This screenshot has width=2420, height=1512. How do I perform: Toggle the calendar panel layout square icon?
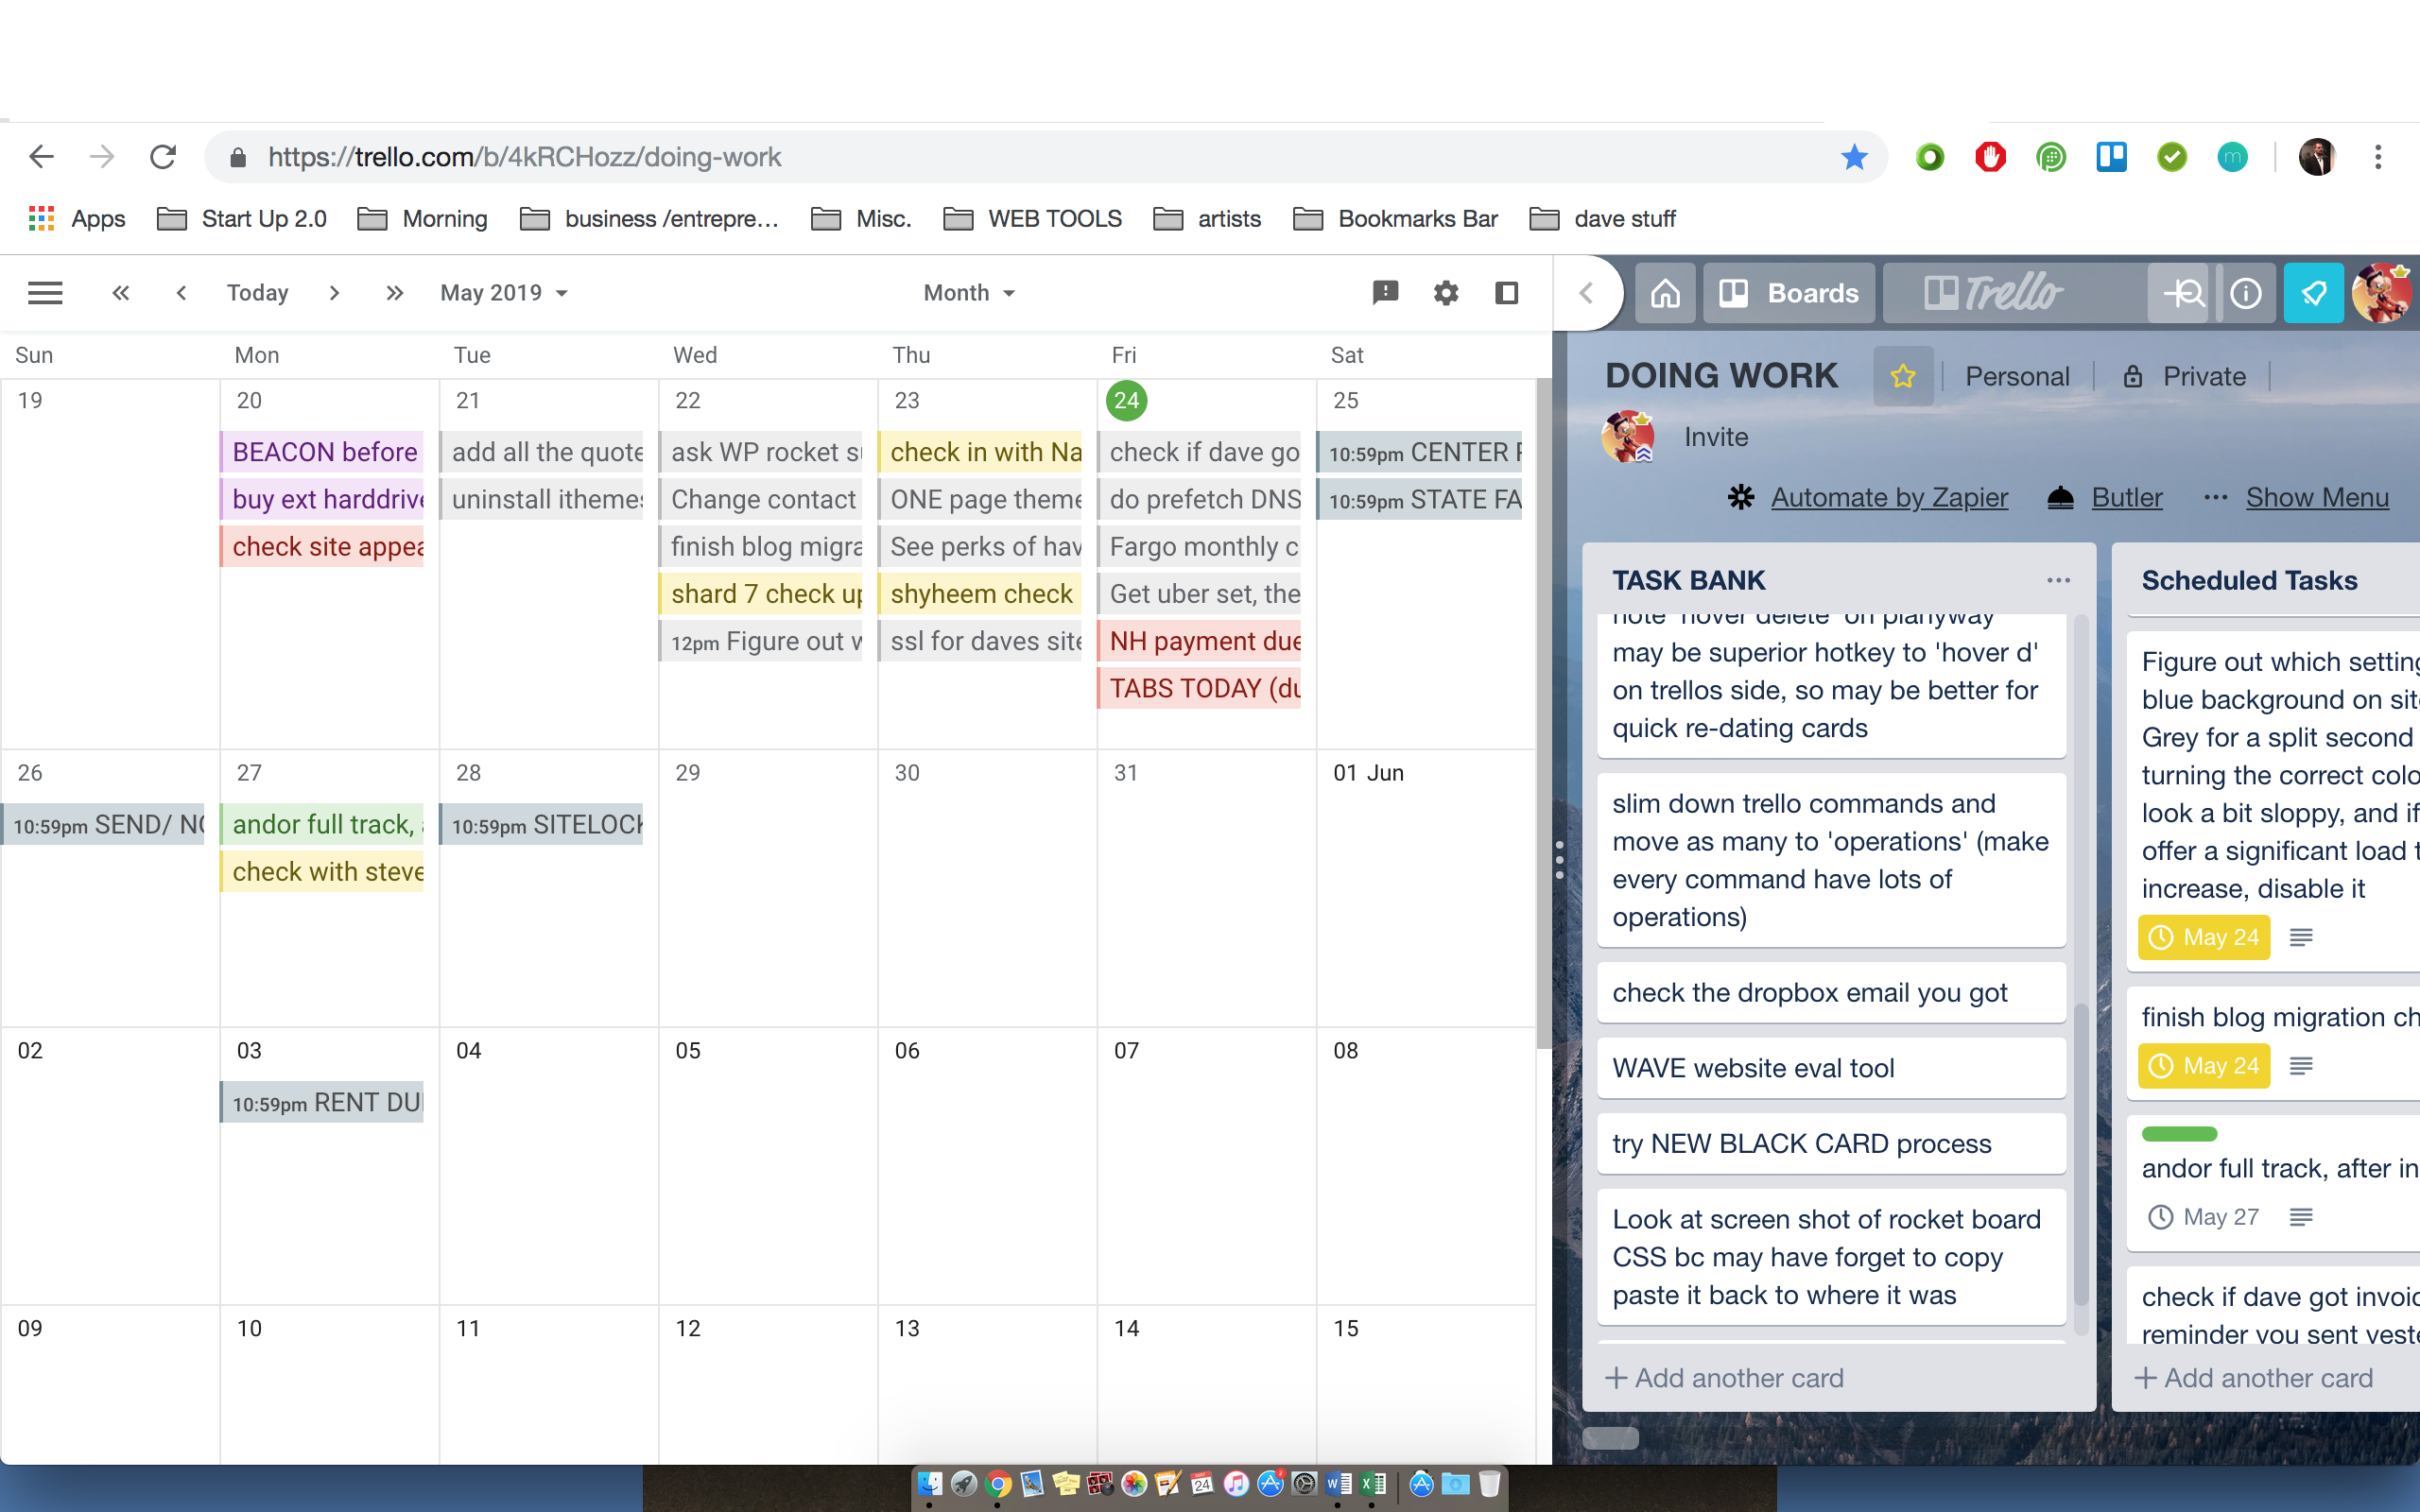[x=1507, y=293]
